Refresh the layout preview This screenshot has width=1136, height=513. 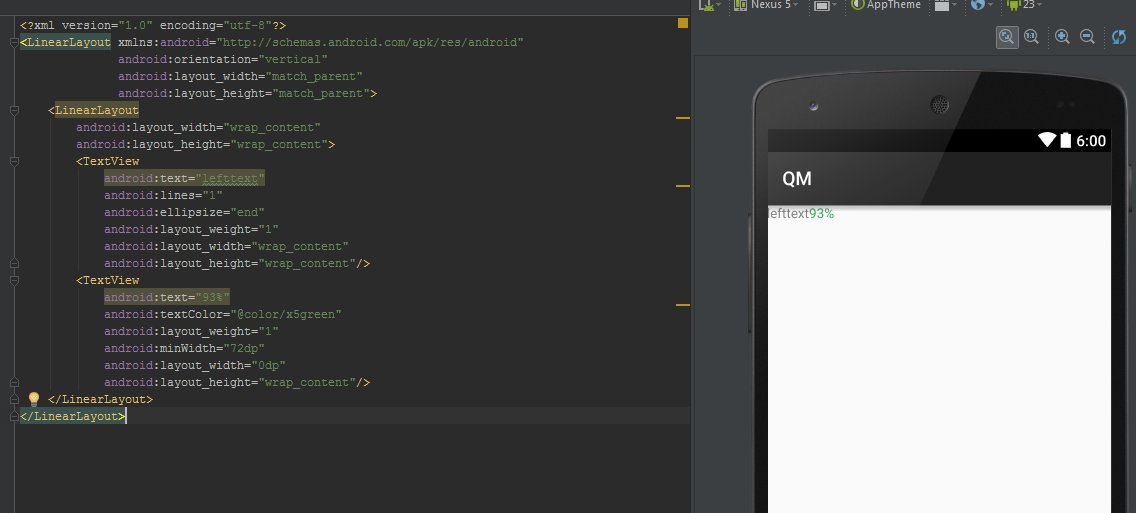pos(1119,37)
